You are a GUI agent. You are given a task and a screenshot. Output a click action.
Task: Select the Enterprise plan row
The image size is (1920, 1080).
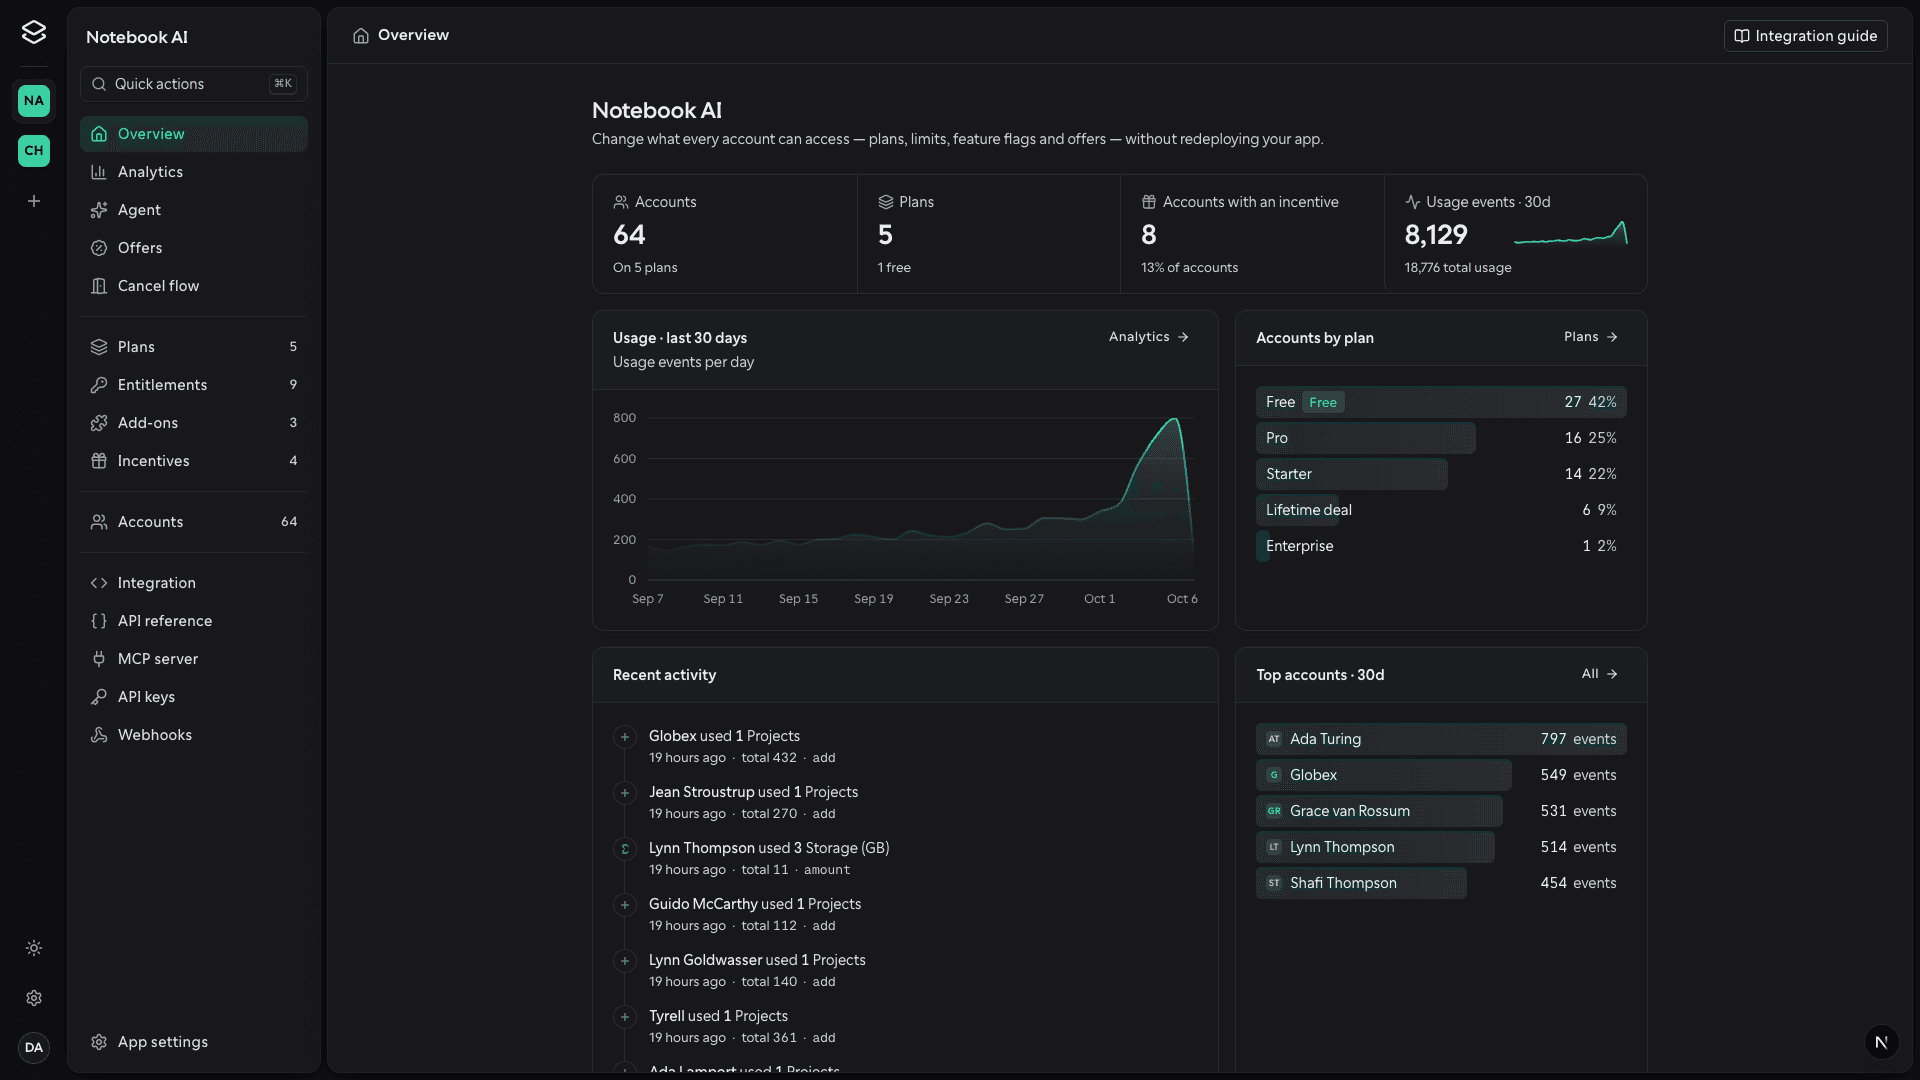coord(1441,546)
